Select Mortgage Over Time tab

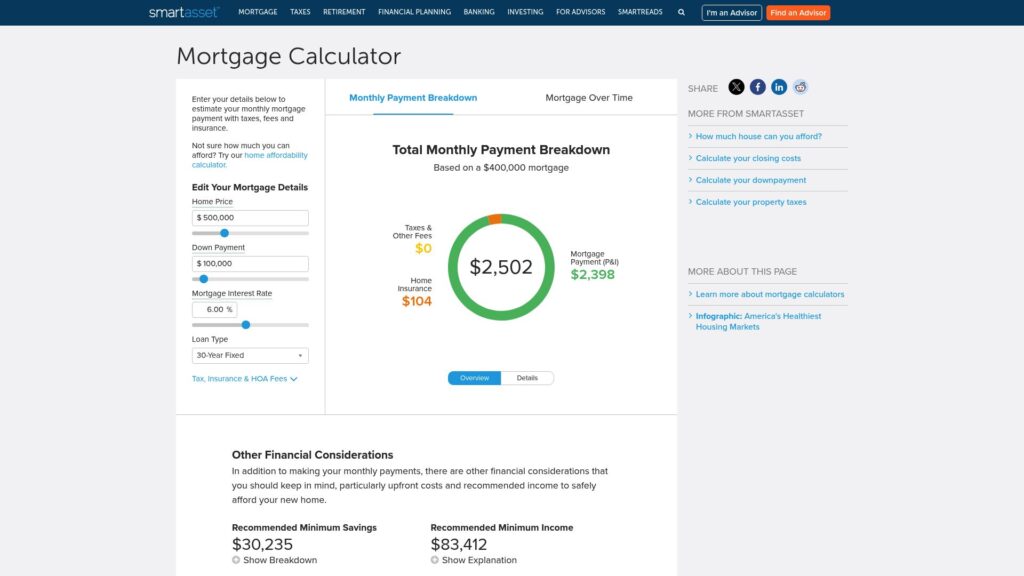point(588,98)
